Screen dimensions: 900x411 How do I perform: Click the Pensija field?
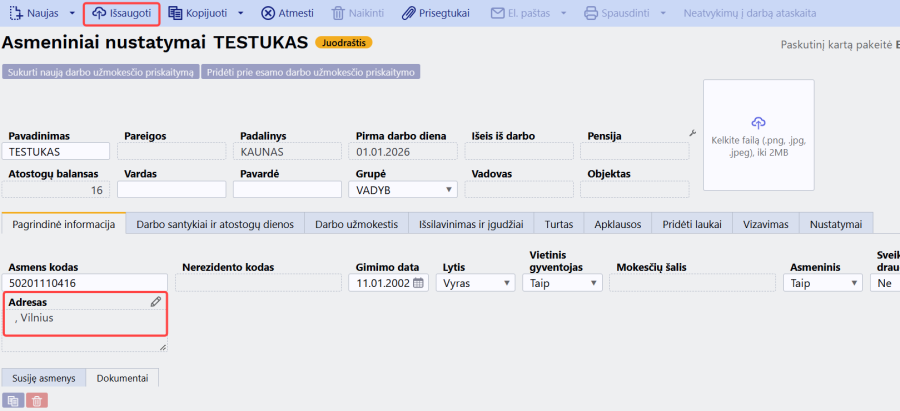[634, 152]
